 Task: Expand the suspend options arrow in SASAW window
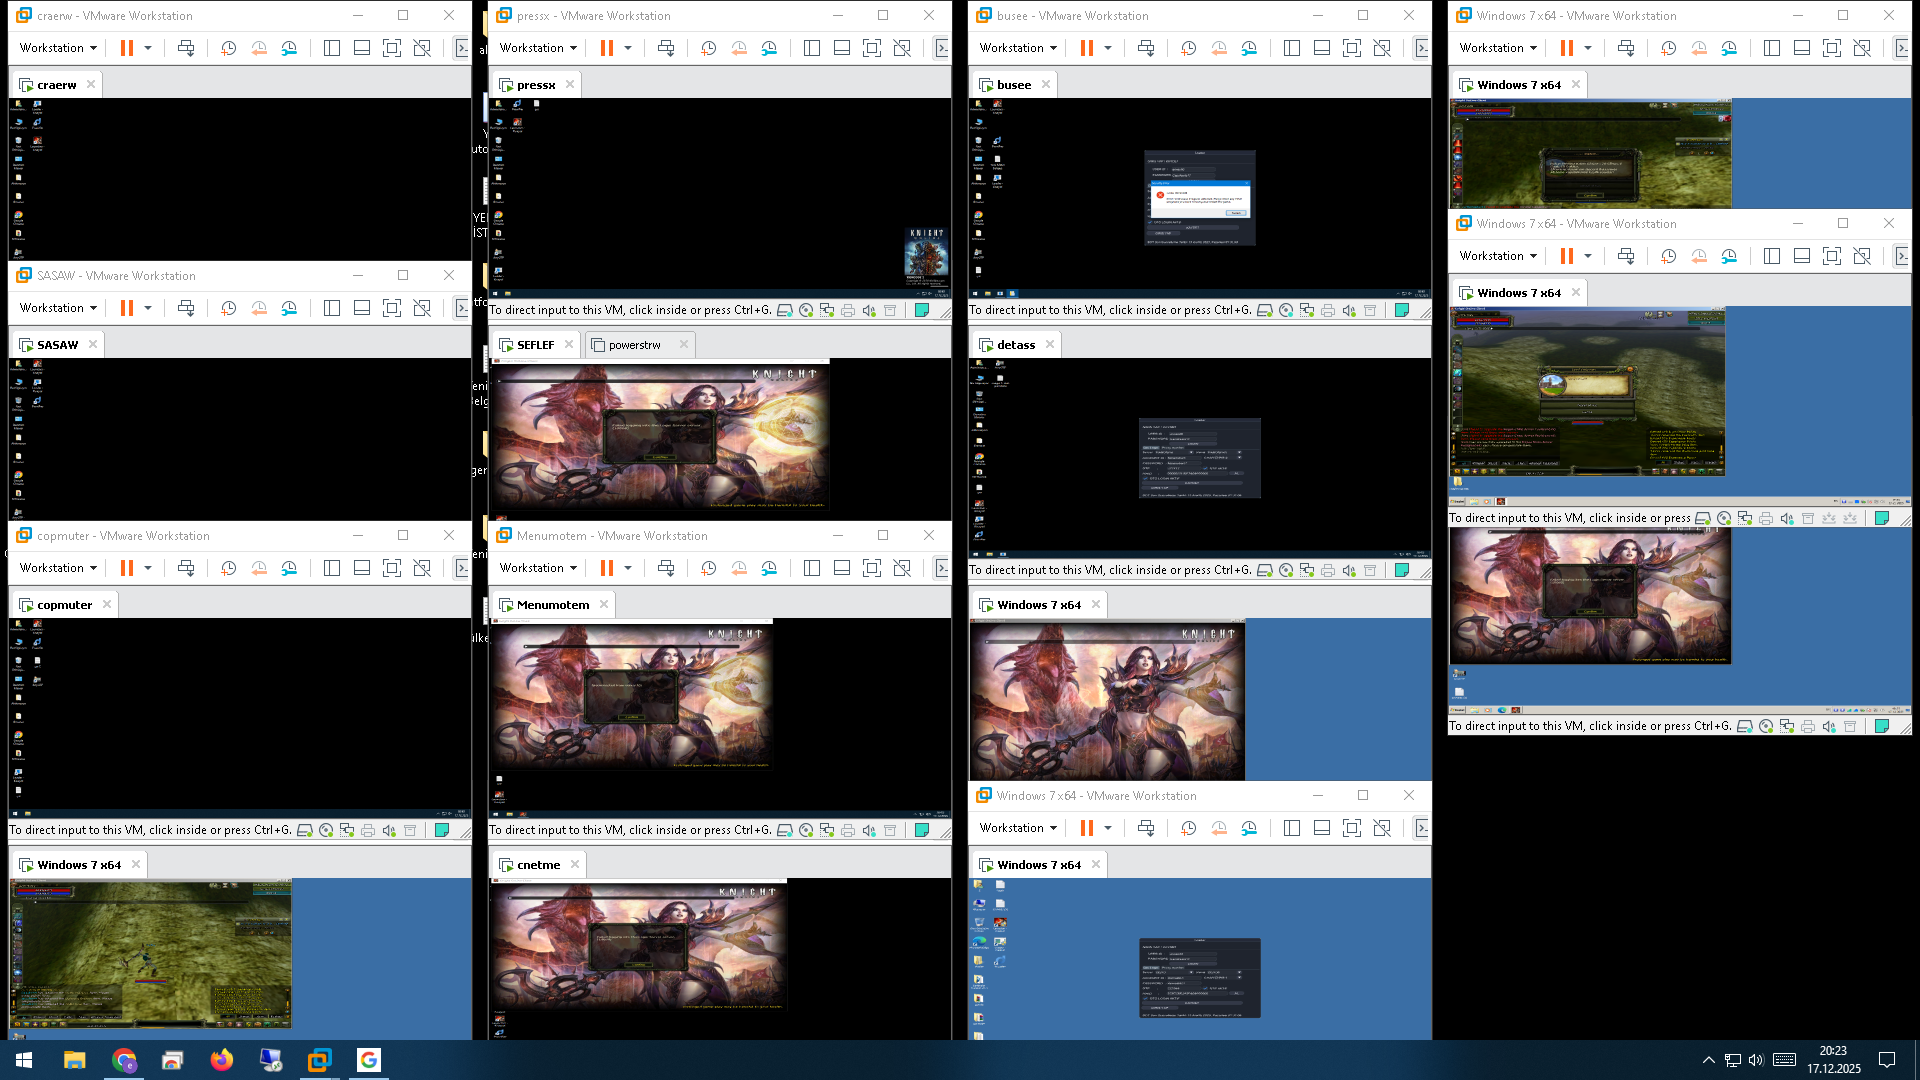tap(148, 308)
